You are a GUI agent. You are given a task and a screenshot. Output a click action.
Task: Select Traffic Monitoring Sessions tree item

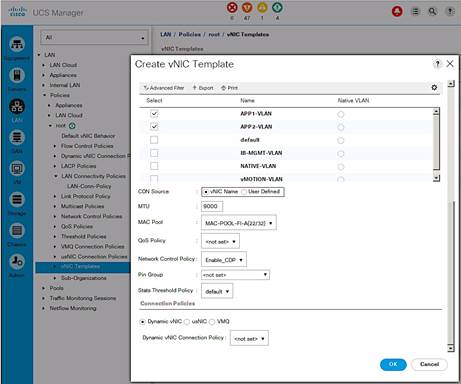tap(83, 298)
